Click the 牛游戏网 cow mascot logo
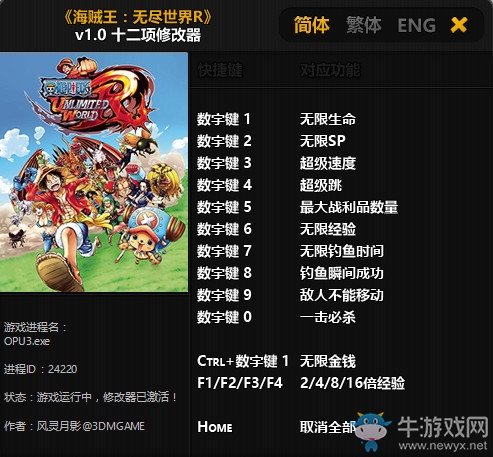 pos(372,431)
